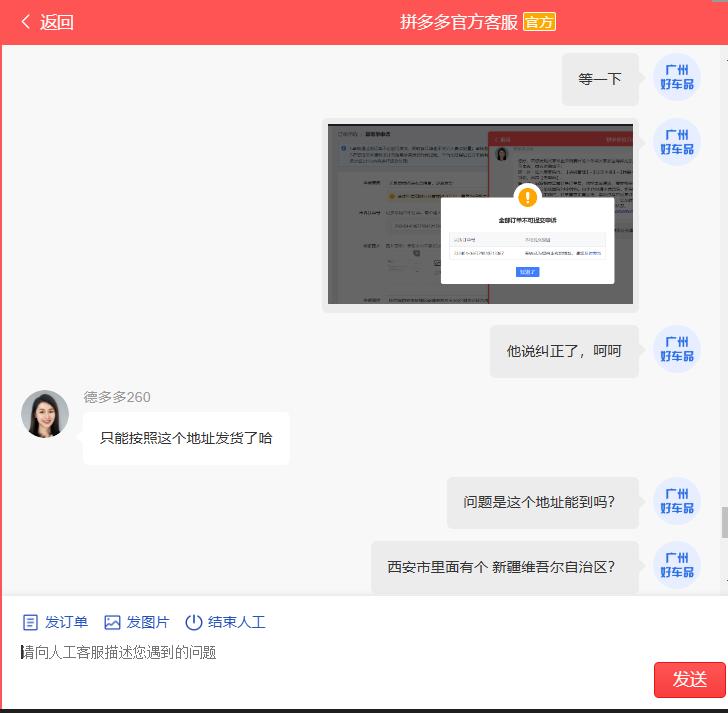End the human agent session with 结束人工
728x713 pixels.
click(x=225, y=622)
